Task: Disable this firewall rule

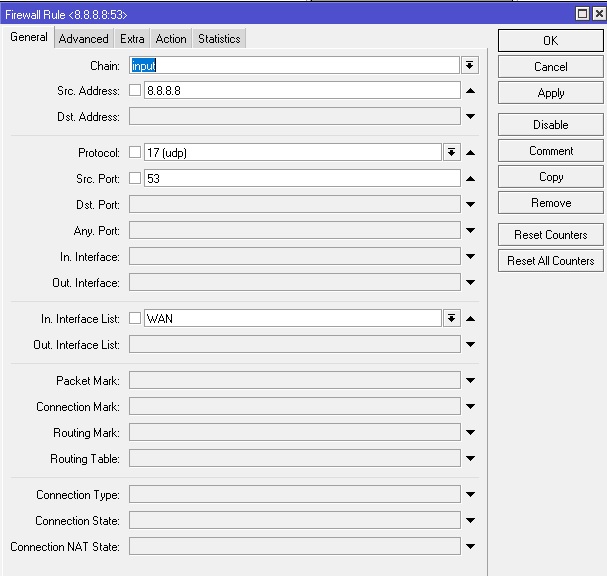Action: click(x=550, y=125)
